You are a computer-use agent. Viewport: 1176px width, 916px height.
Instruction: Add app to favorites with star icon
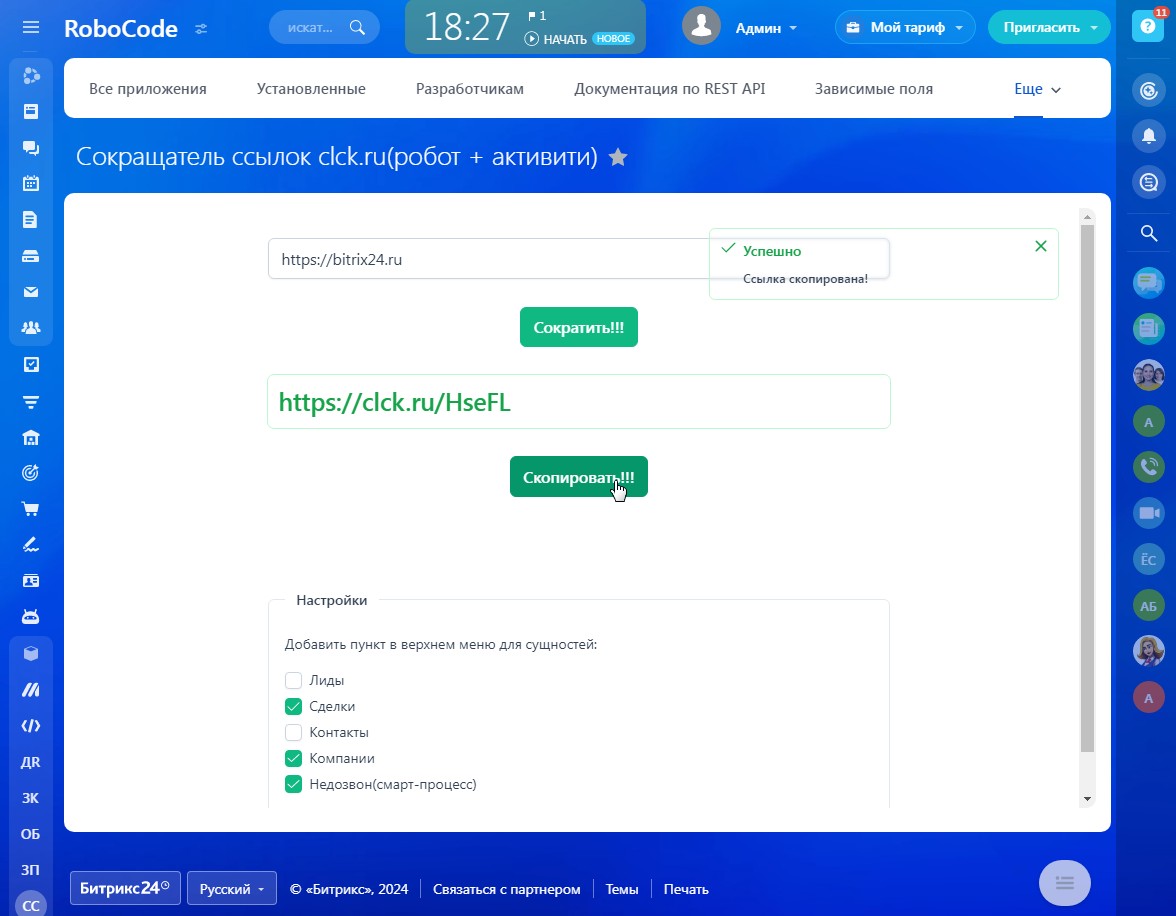pyautogui.click(x=618, y=158)
